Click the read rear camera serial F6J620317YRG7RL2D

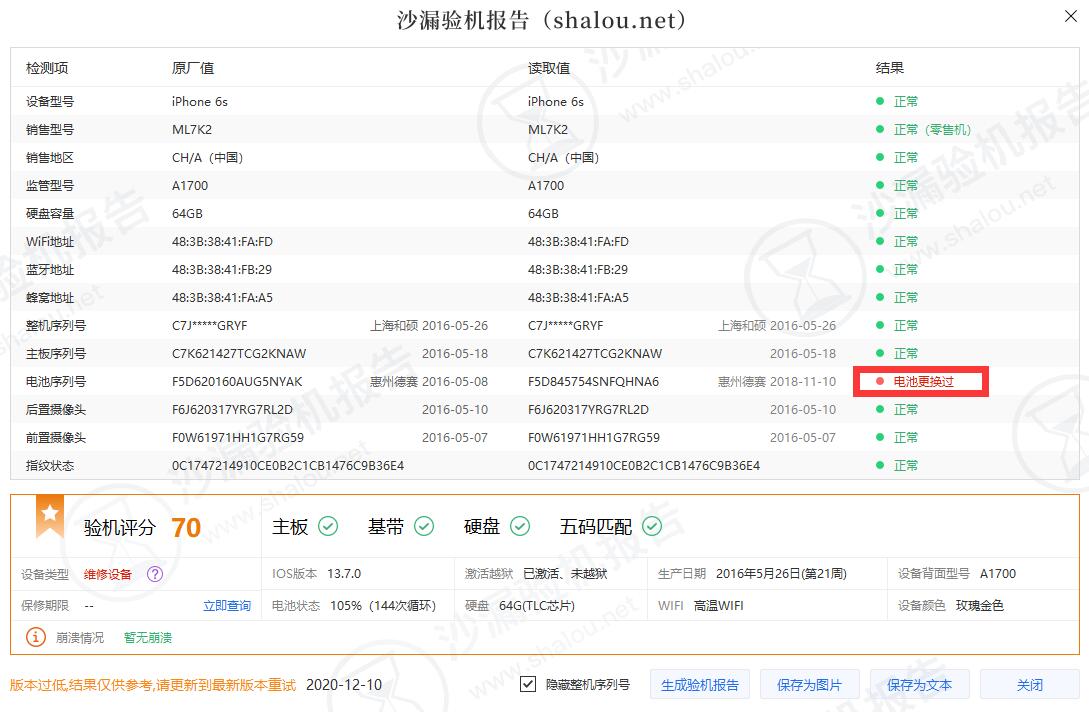[x=588, y=410]
